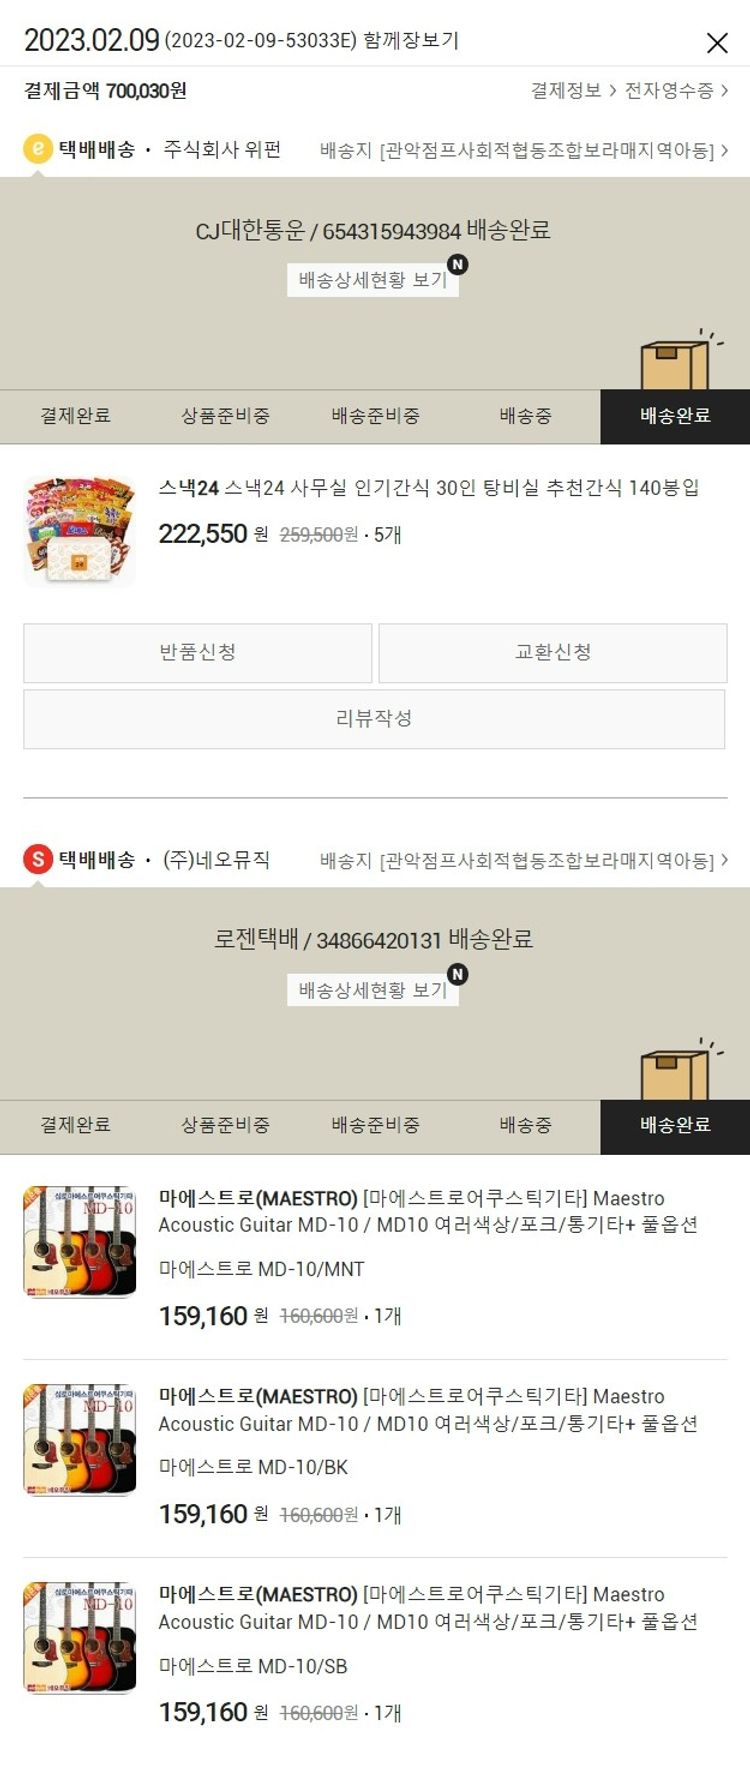The height and width of the screenshot is (1765, 750).
Task: Open the MD-10/MNT guitar thumbnail
Action: point(80,1241)
